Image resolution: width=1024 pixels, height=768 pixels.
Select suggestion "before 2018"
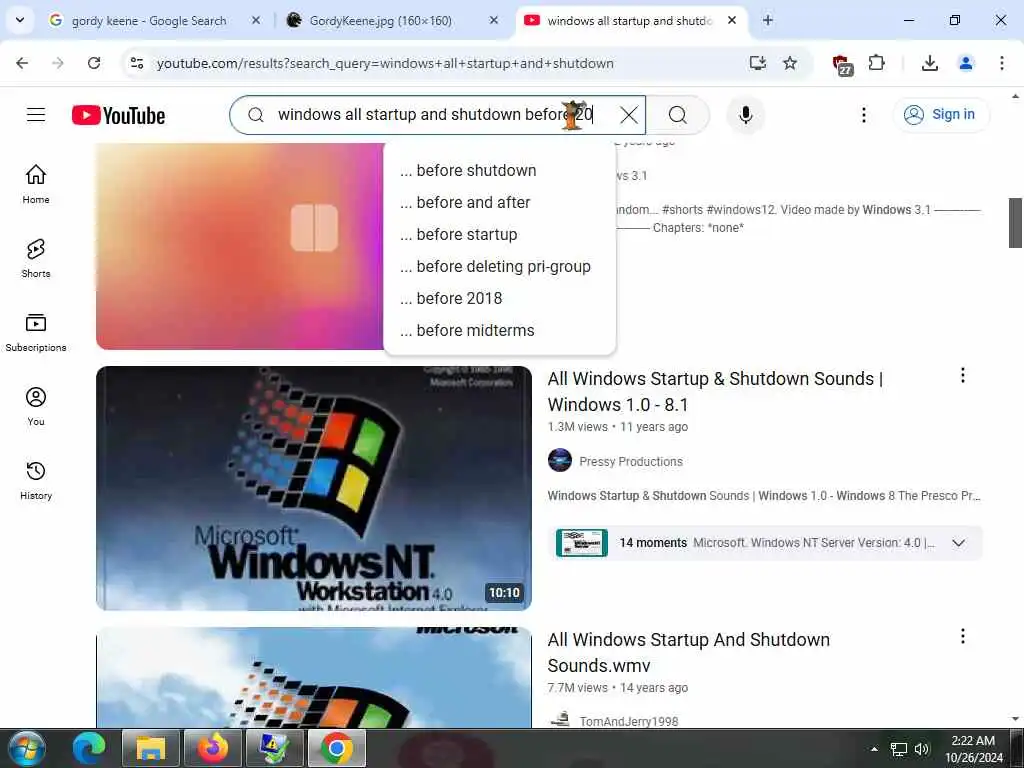coord(500,298)
